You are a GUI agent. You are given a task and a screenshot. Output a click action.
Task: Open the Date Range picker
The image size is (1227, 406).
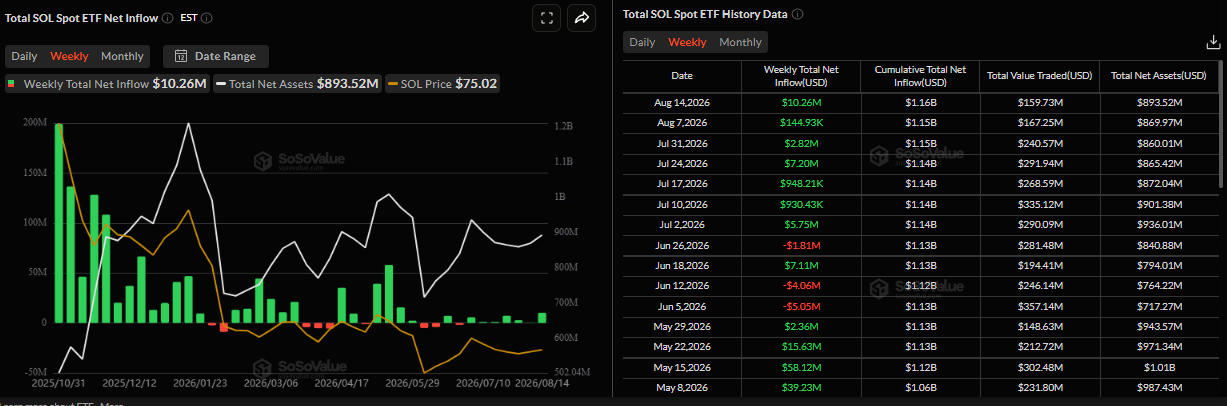215,56
